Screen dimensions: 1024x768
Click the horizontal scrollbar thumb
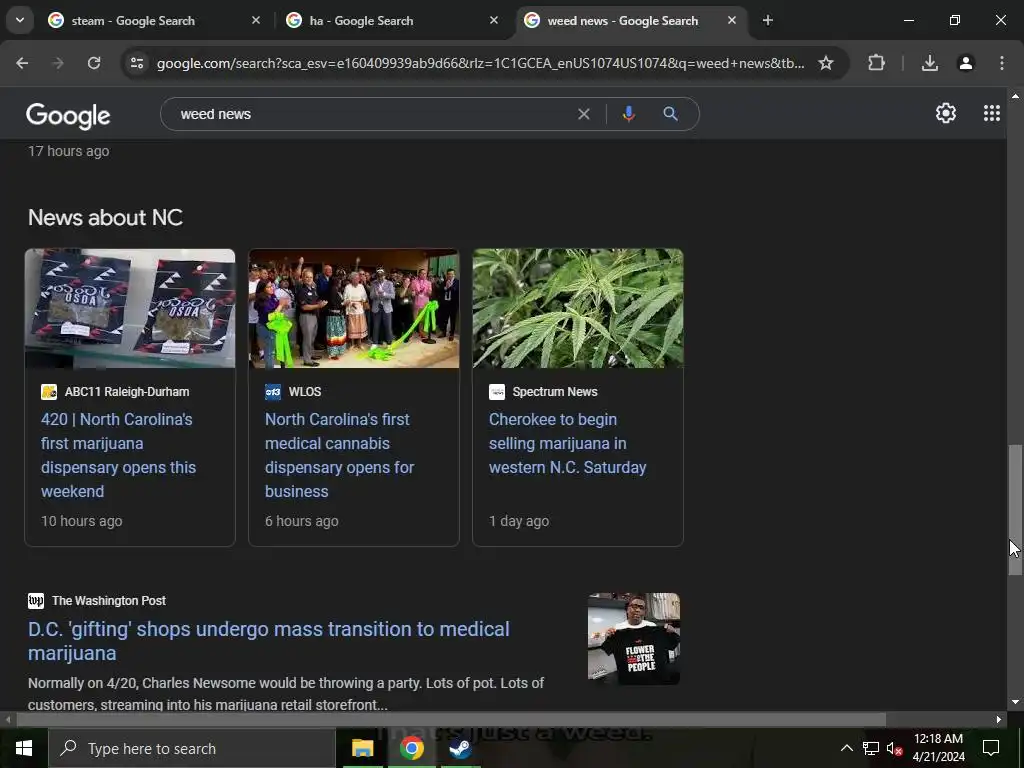[451, 719]
